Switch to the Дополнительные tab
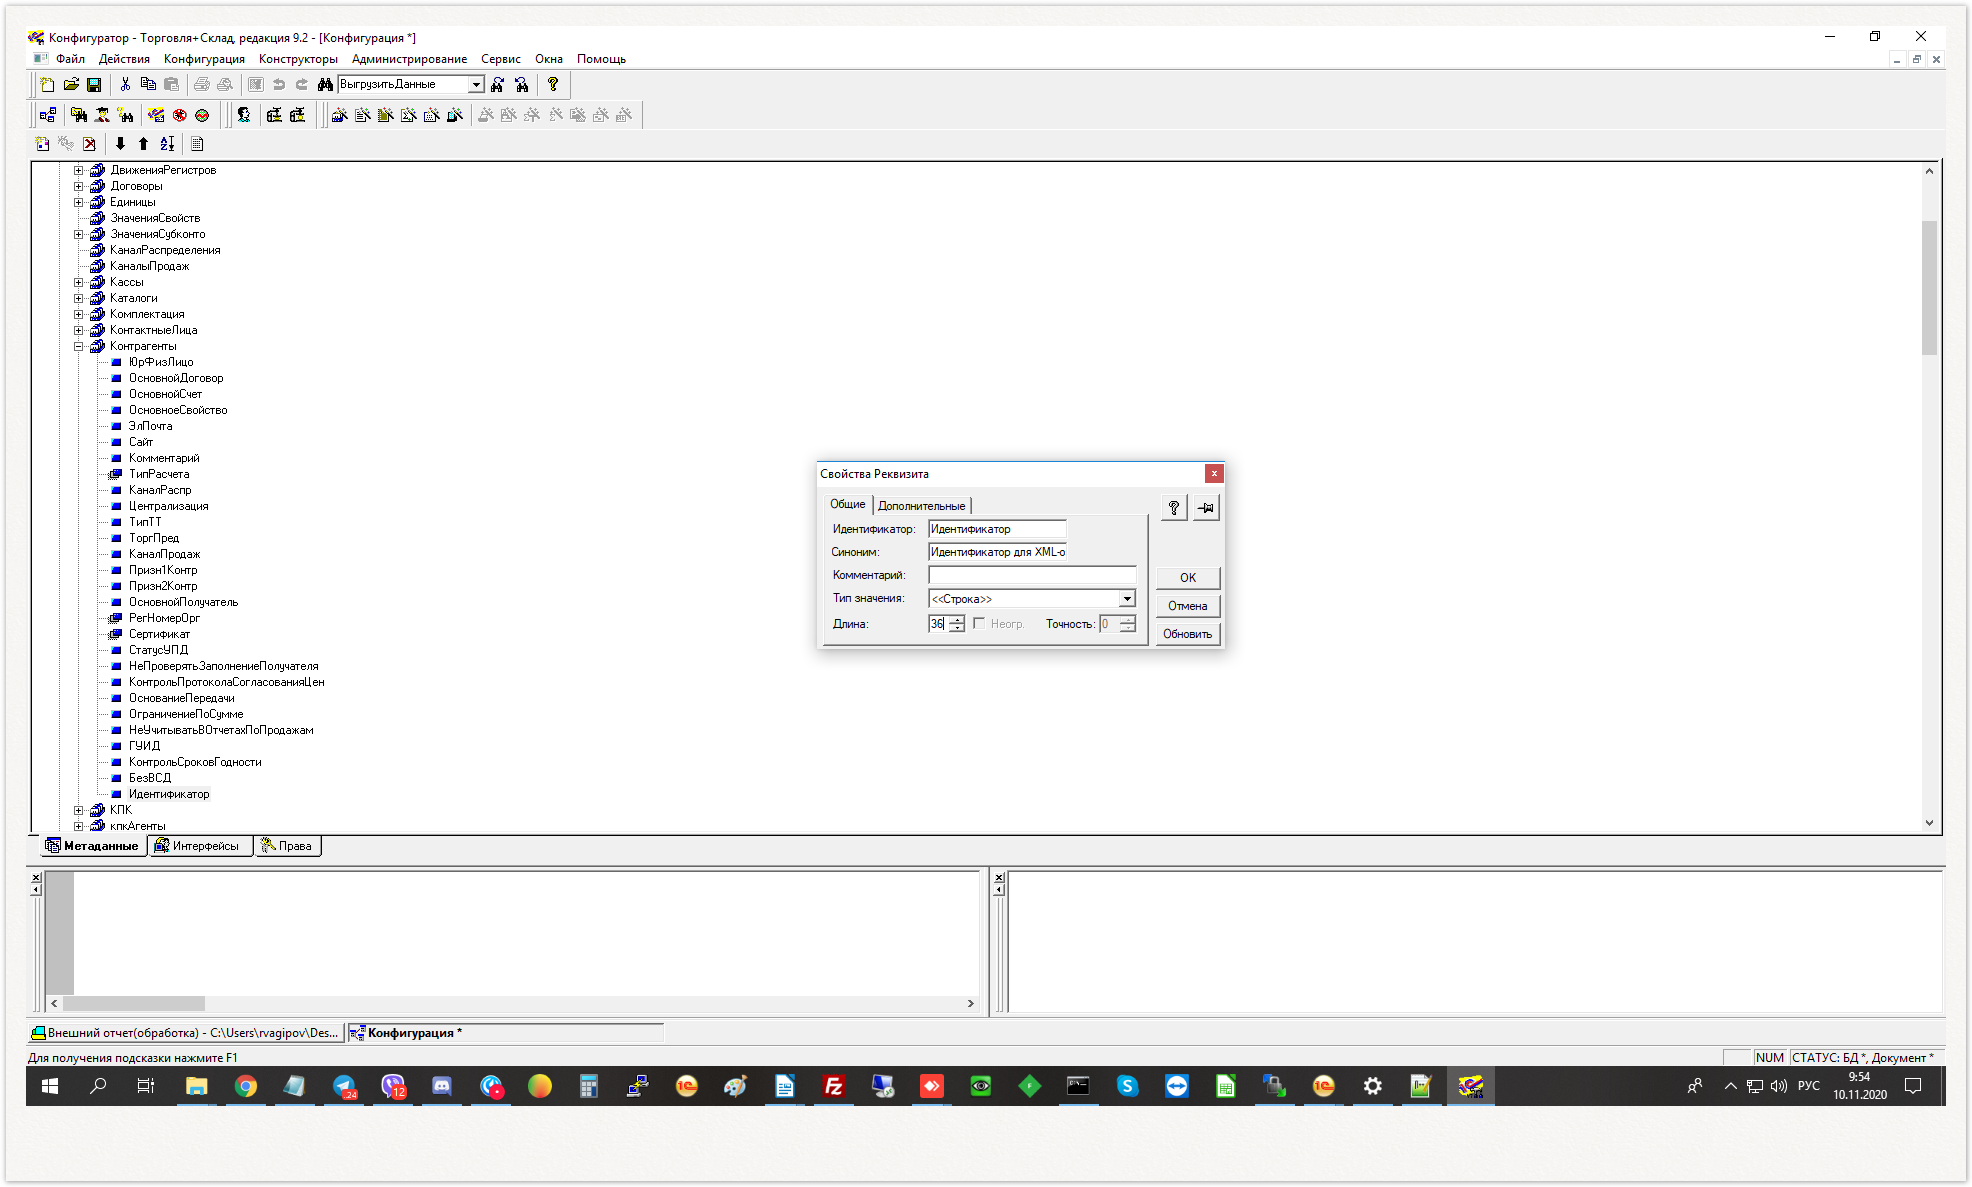The width and height of the screenshot is (1972, 1187). click(921, 506)
